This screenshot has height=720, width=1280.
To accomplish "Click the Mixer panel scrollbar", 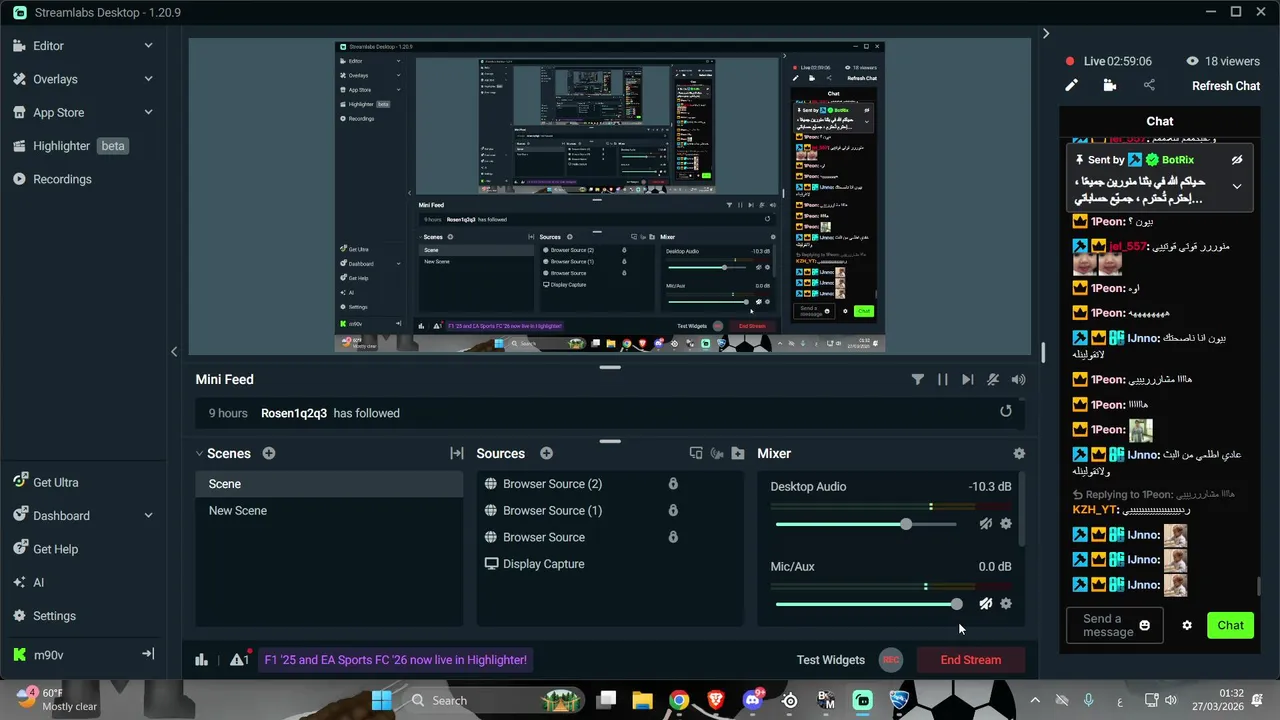I will [1022, 510].
